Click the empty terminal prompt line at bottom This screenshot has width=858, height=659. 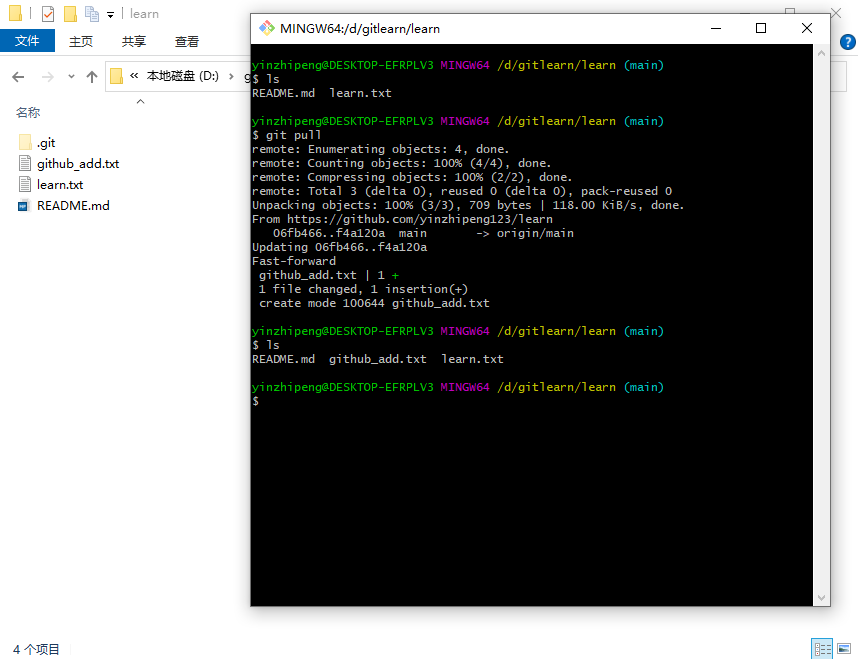pyautogui.click(x=256, y=401)
